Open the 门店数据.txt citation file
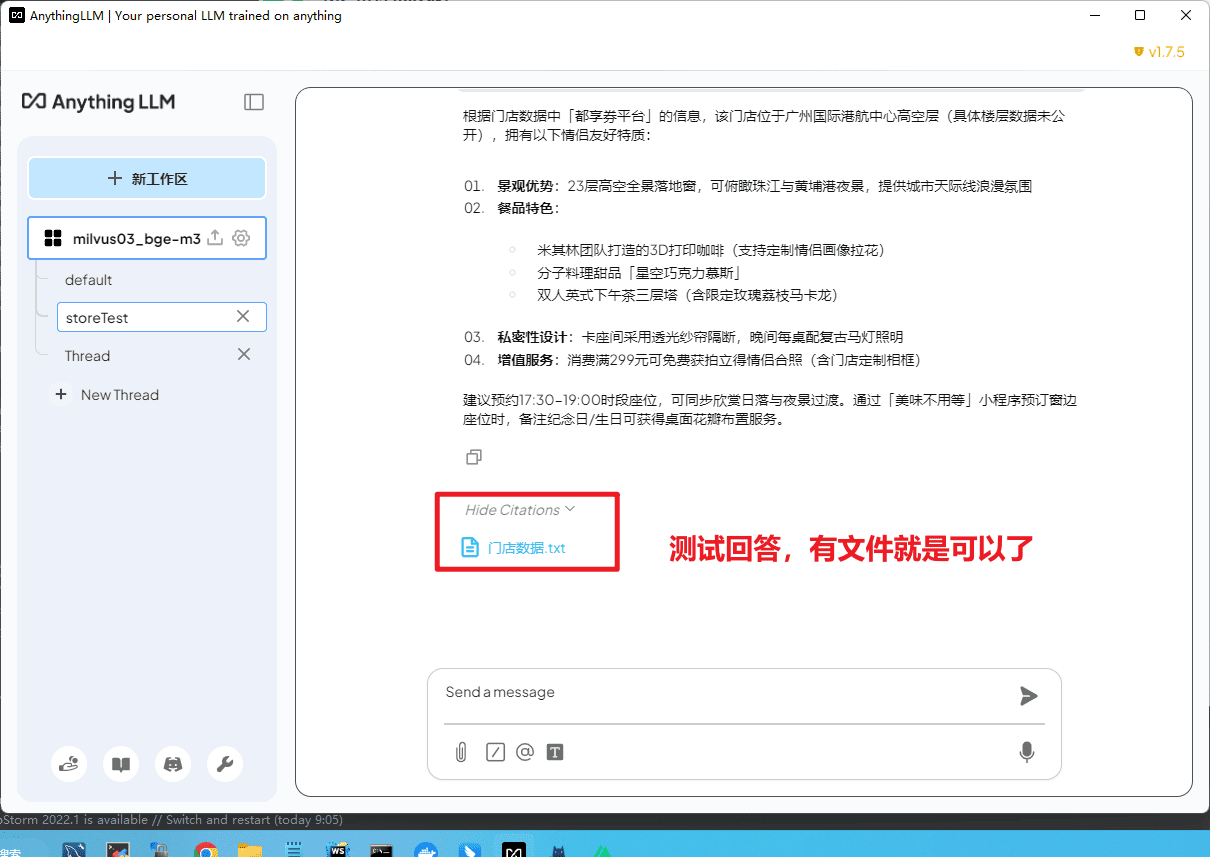The height and width of the screenshot is (857, 1210). [526, 548]
